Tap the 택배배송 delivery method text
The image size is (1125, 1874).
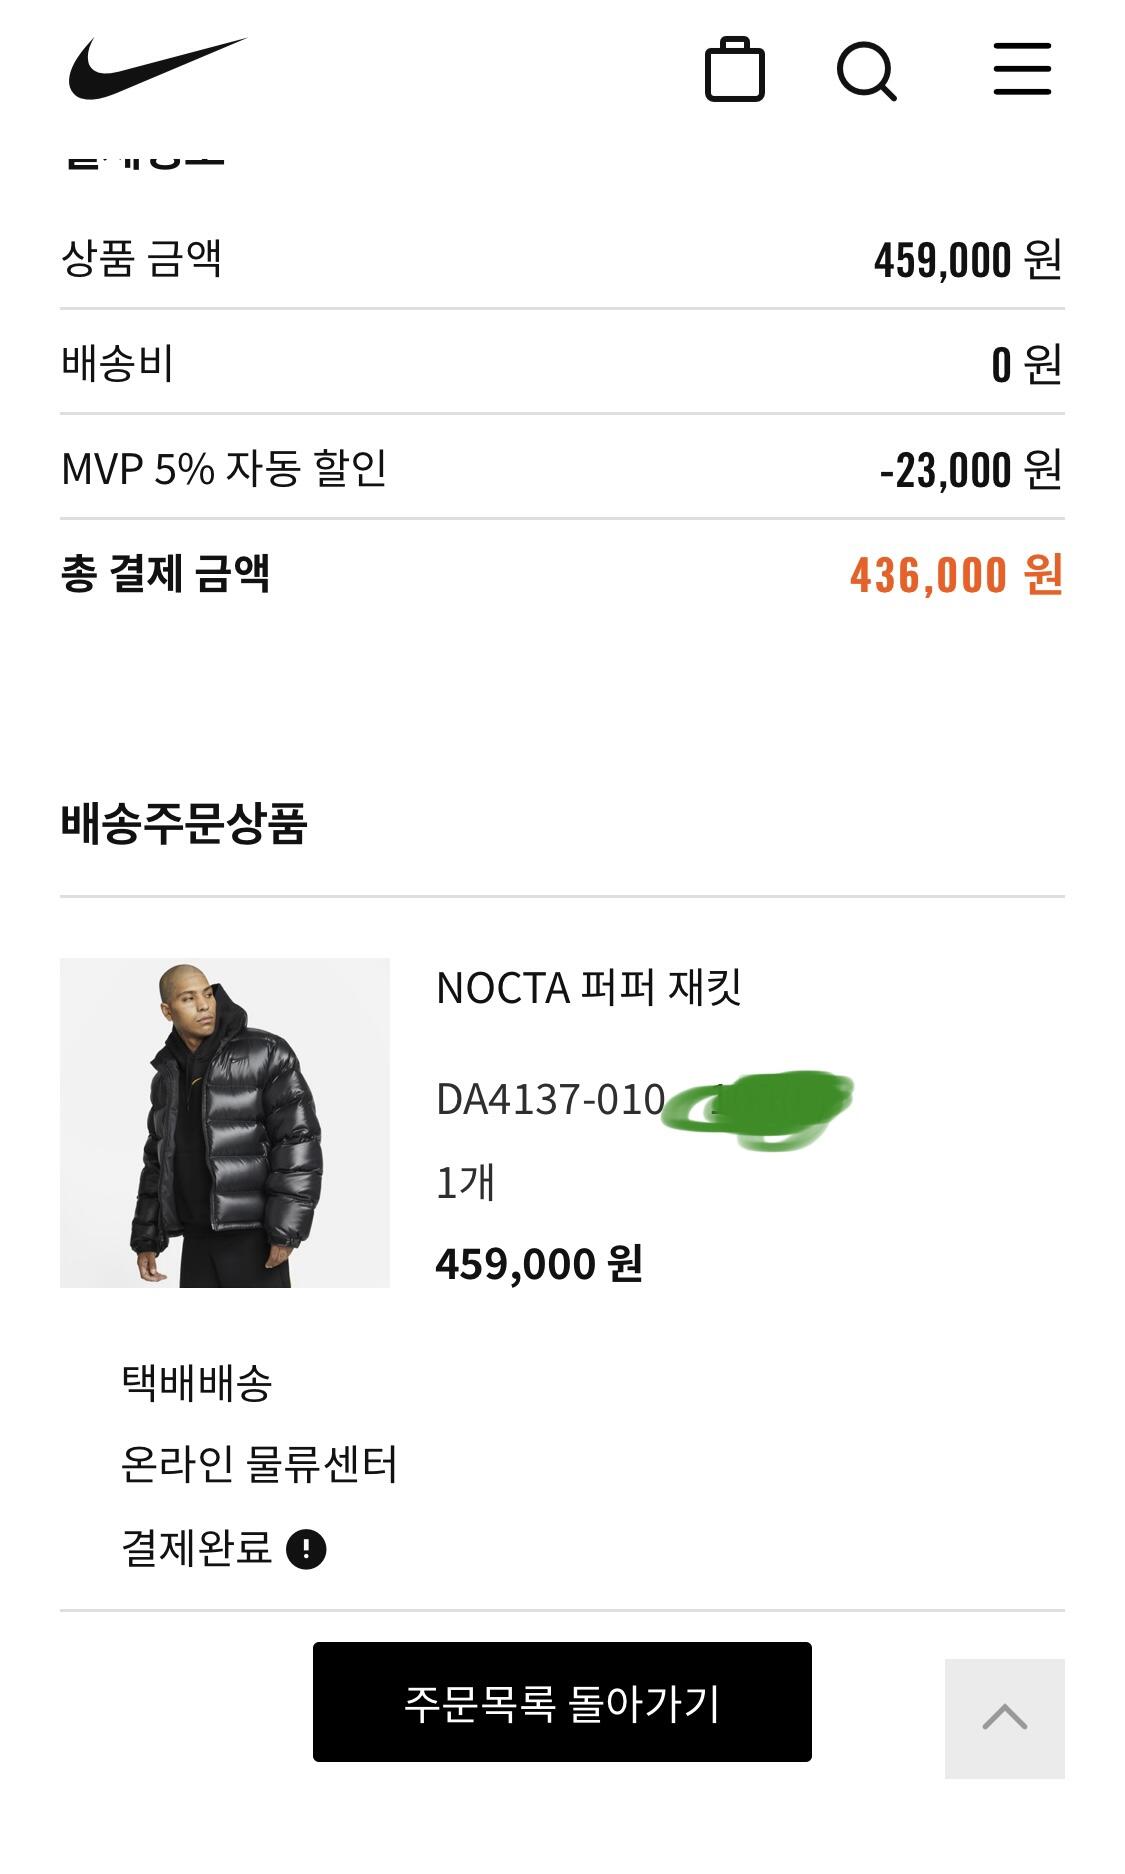(x=197, y=1383)
